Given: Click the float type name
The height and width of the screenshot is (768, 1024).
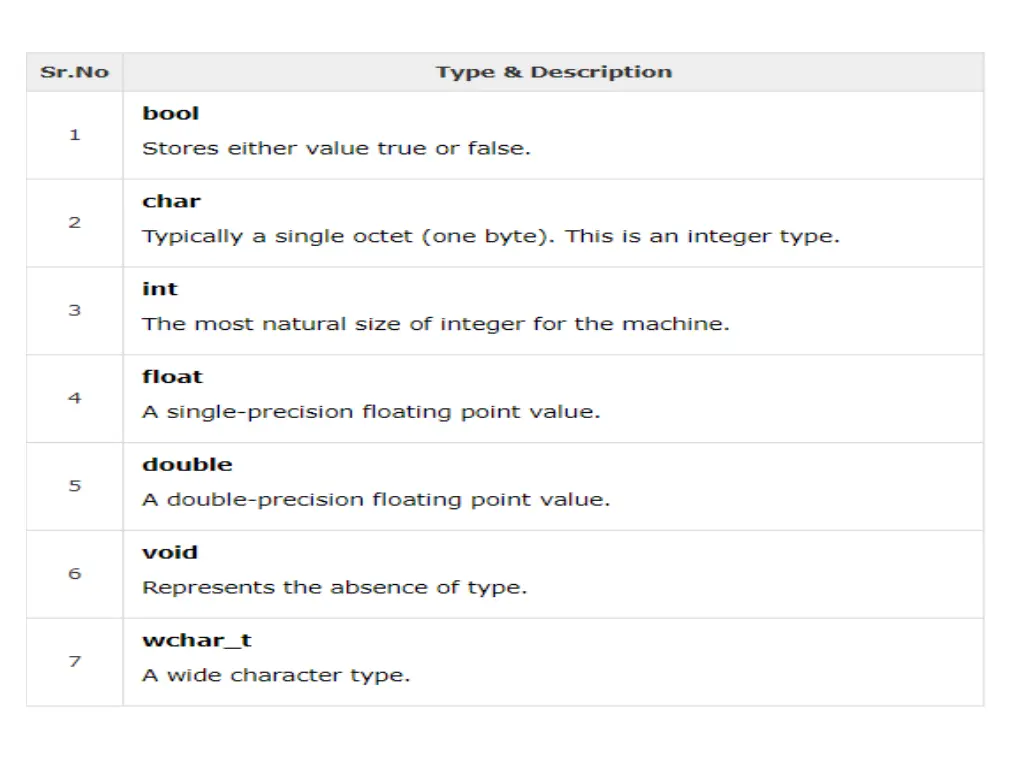Looking at the screenshot, I should point(172,377).
